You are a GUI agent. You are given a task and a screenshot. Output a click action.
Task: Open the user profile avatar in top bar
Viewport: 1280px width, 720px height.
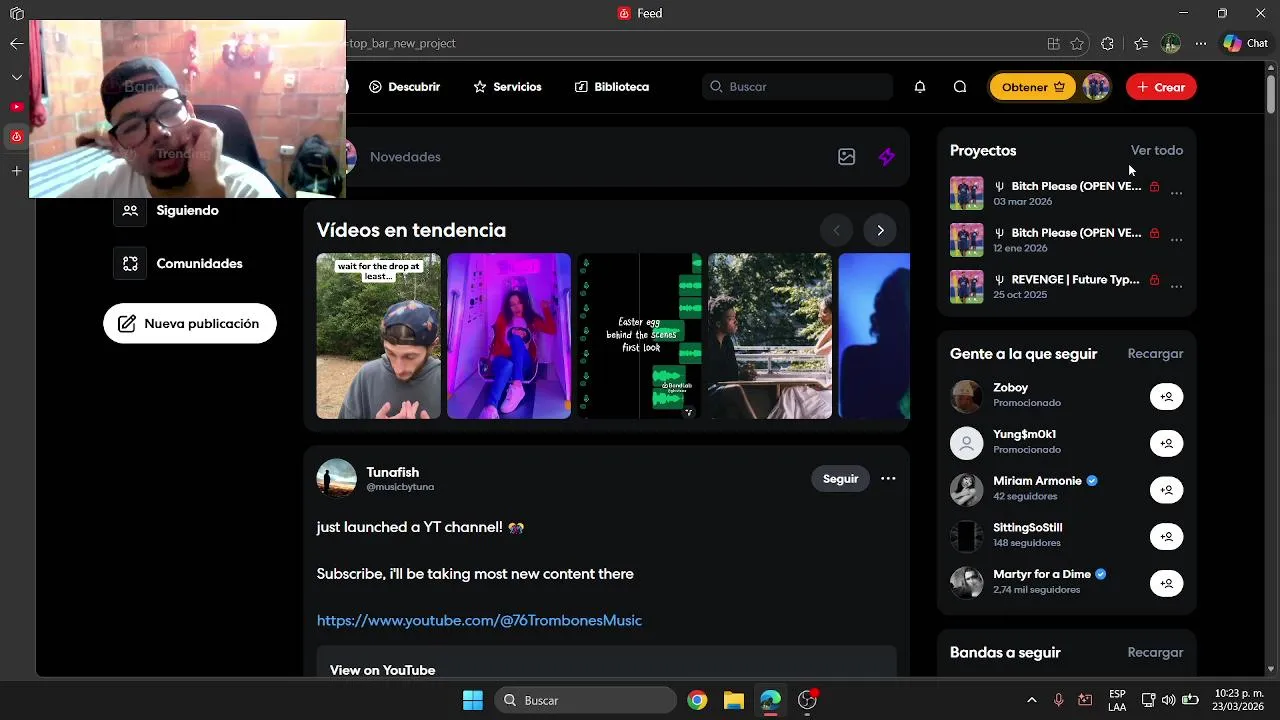coord(1097,87)
